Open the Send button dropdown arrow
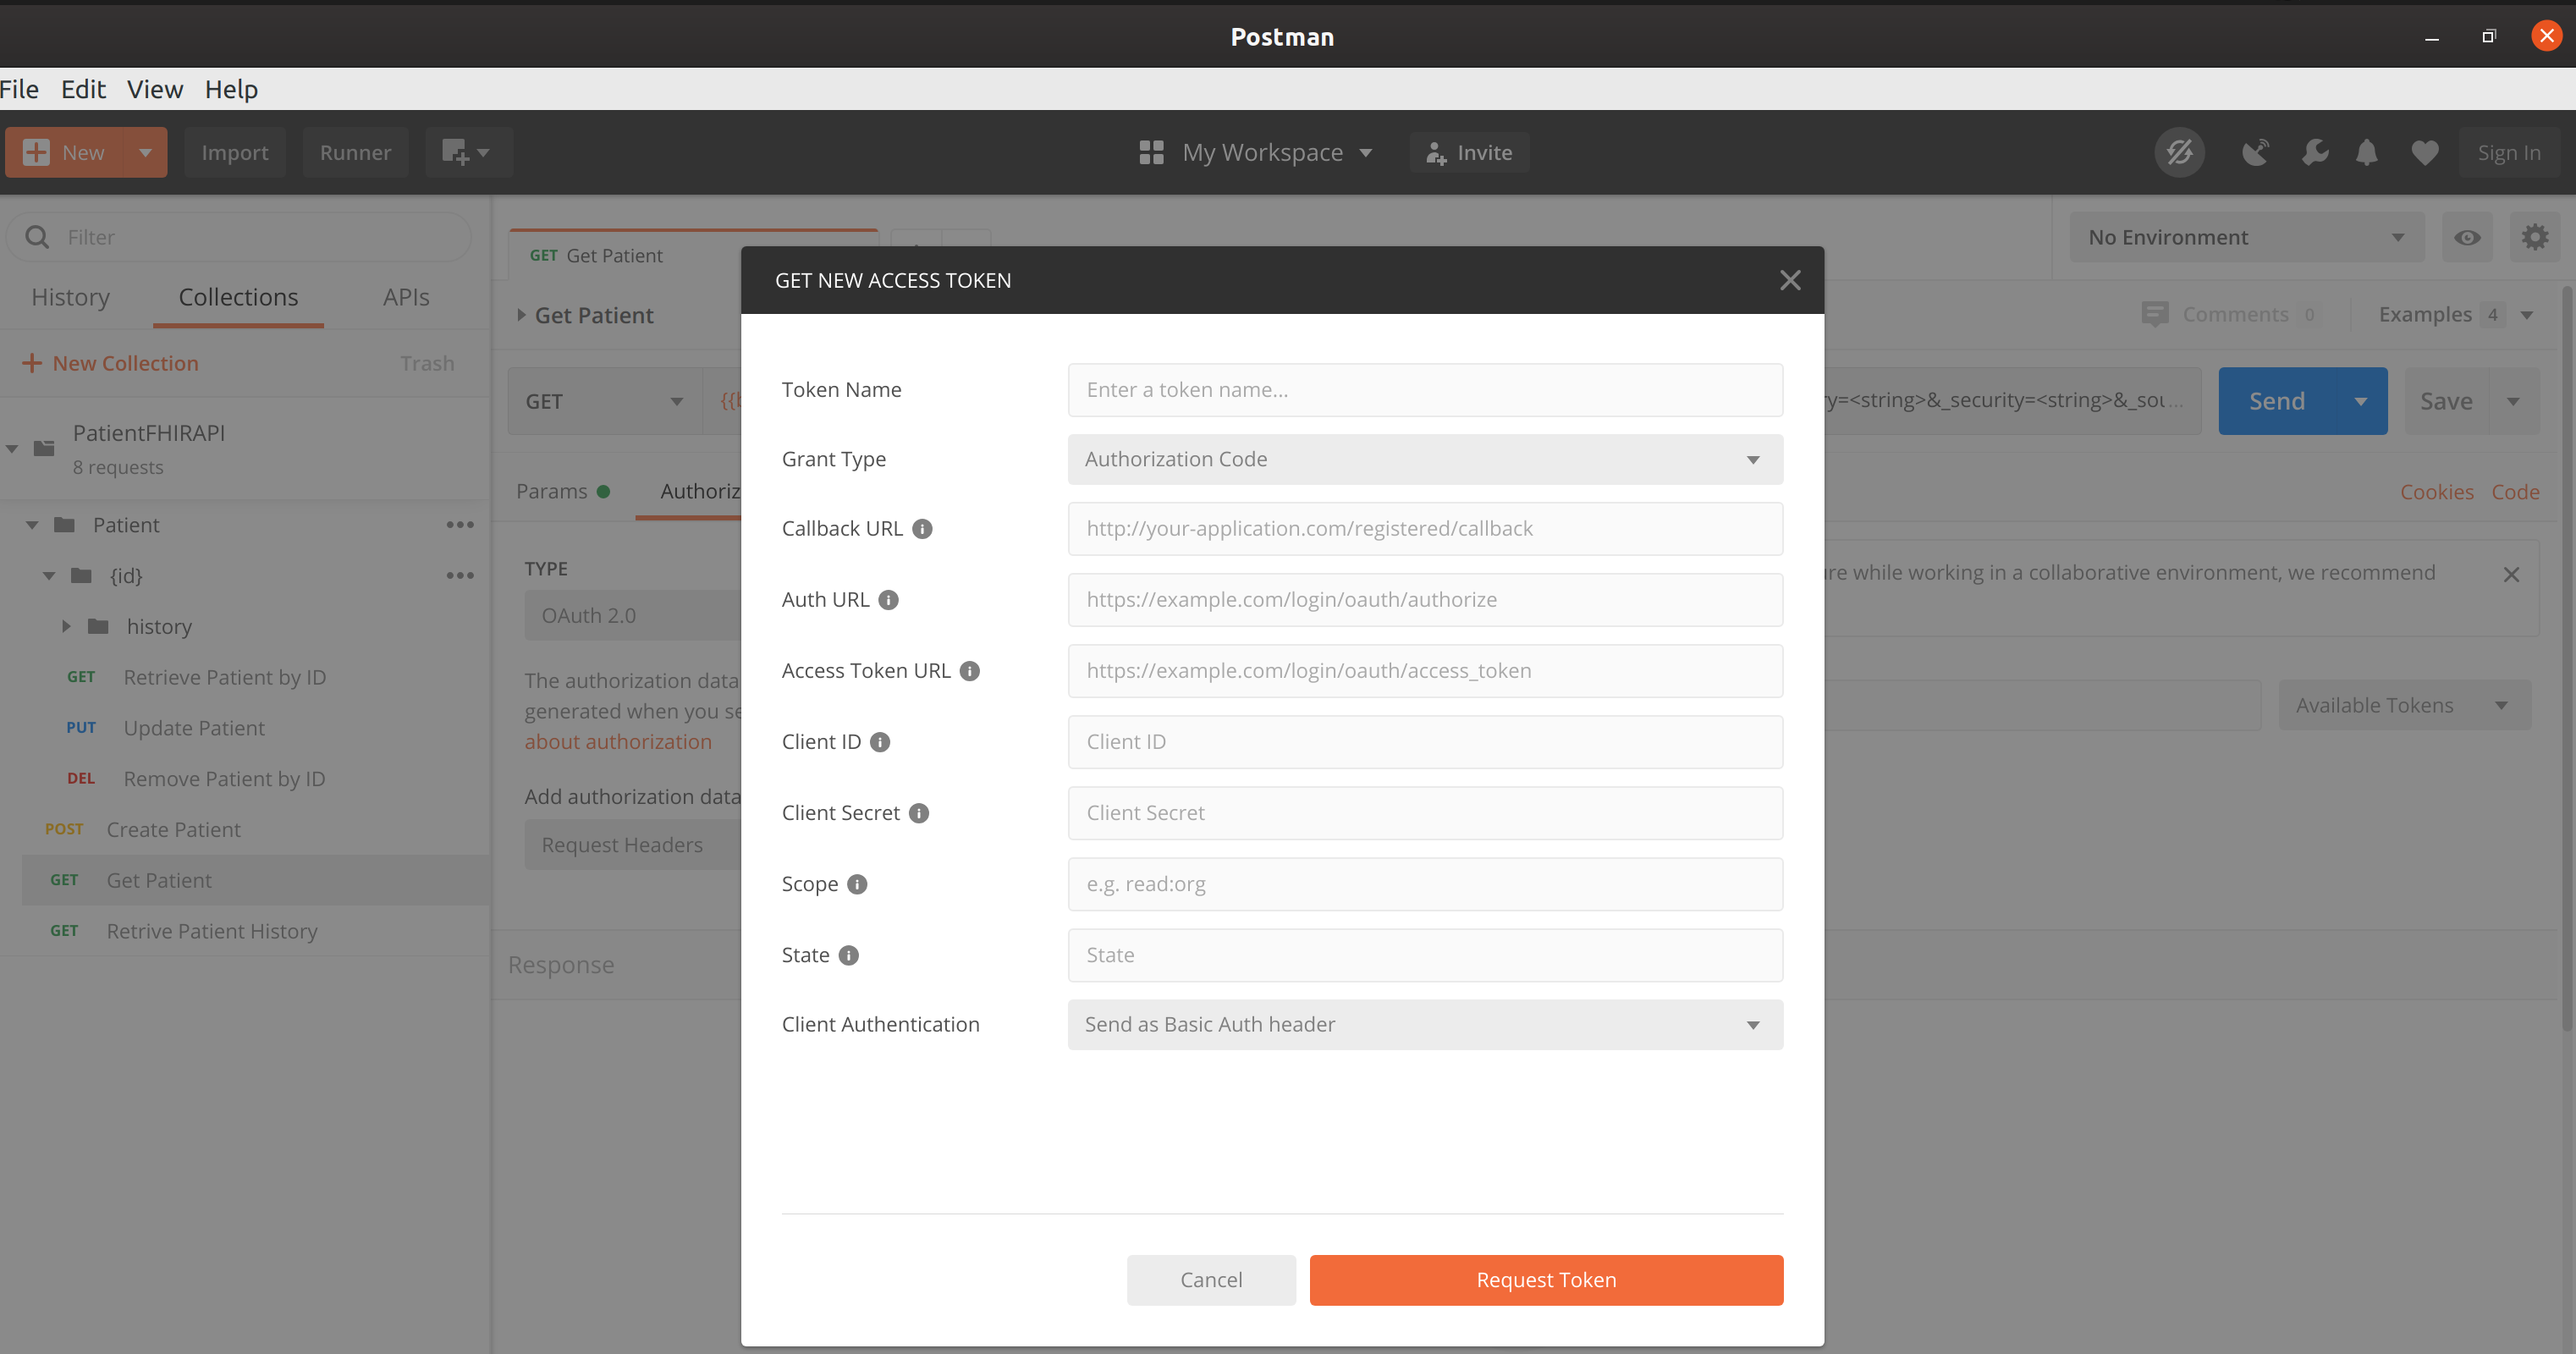2576x1354 pixels. coord(2360,401)
